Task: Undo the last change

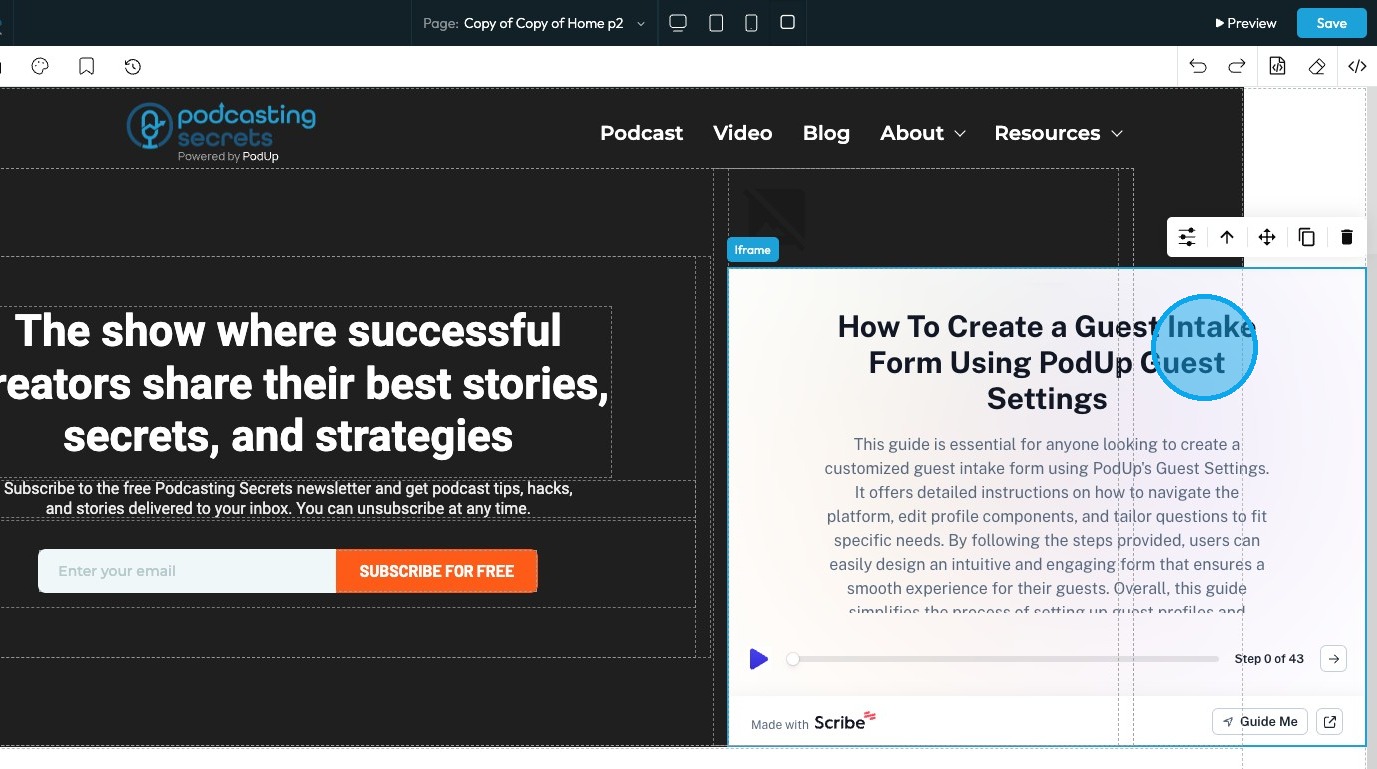Action: (x=1198, y=67)
